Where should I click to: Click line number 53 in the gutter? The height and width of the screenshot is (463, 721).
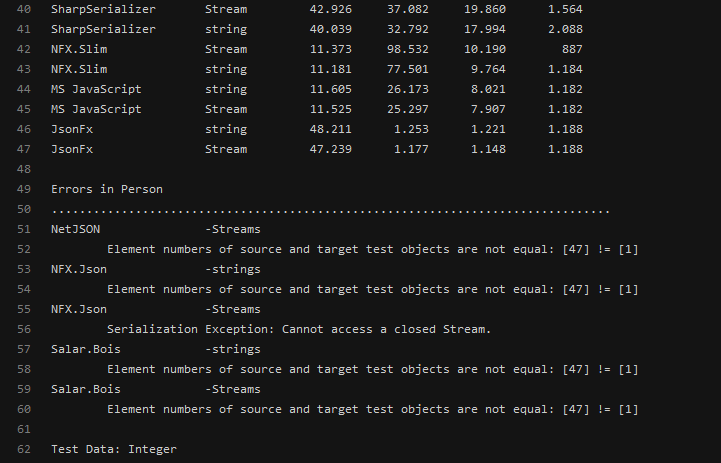click(x=25, y=269)
